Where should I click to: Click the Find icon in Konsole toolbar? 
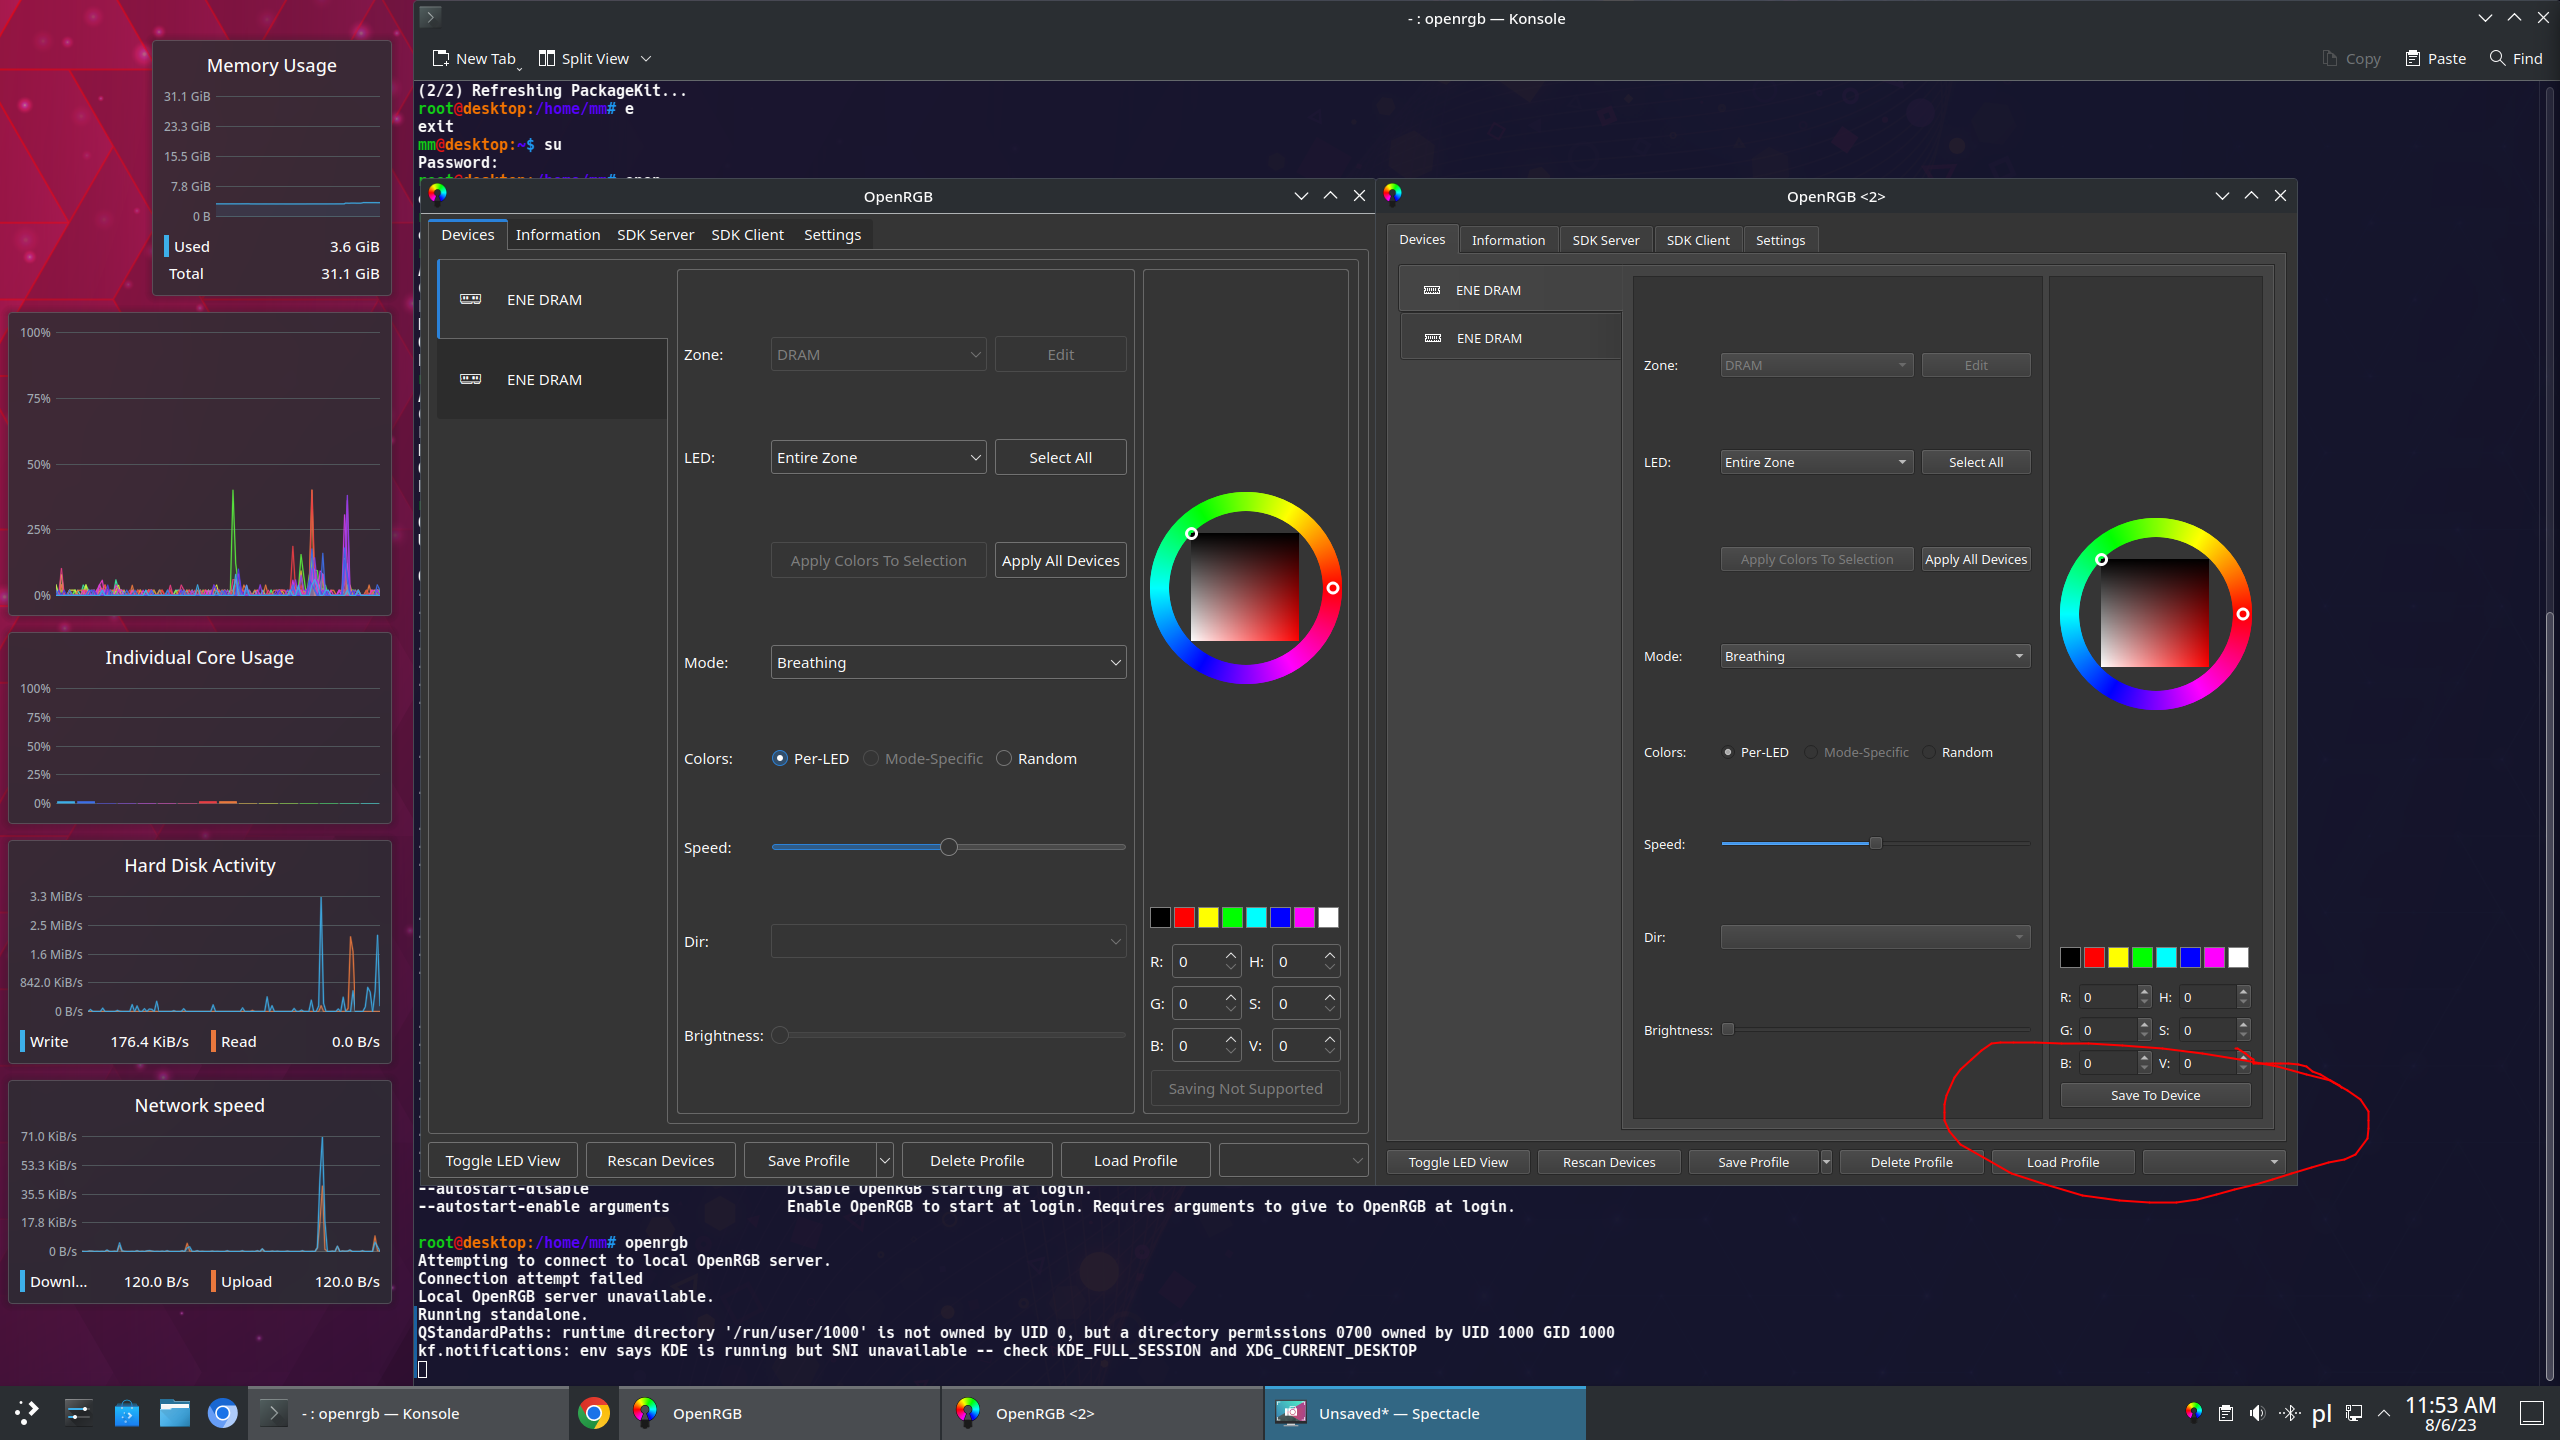point(2497,58)
